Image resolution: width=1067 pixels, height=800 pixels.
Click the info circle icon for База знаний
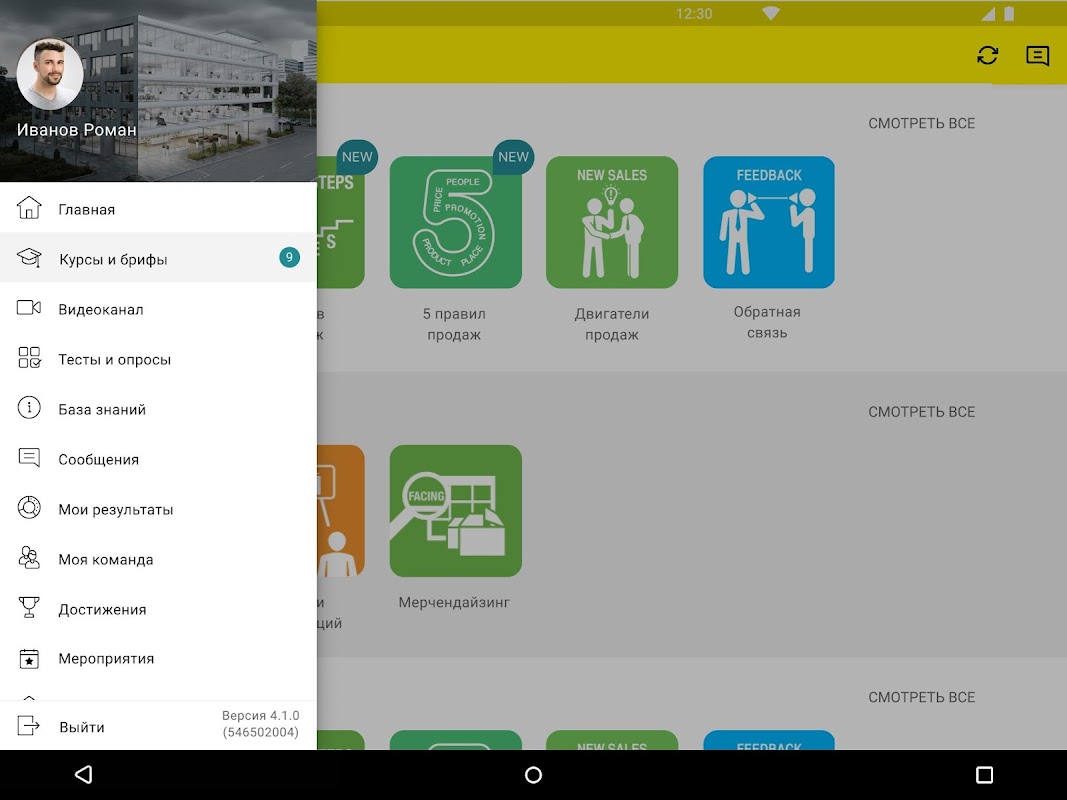[x=29, y=408]
